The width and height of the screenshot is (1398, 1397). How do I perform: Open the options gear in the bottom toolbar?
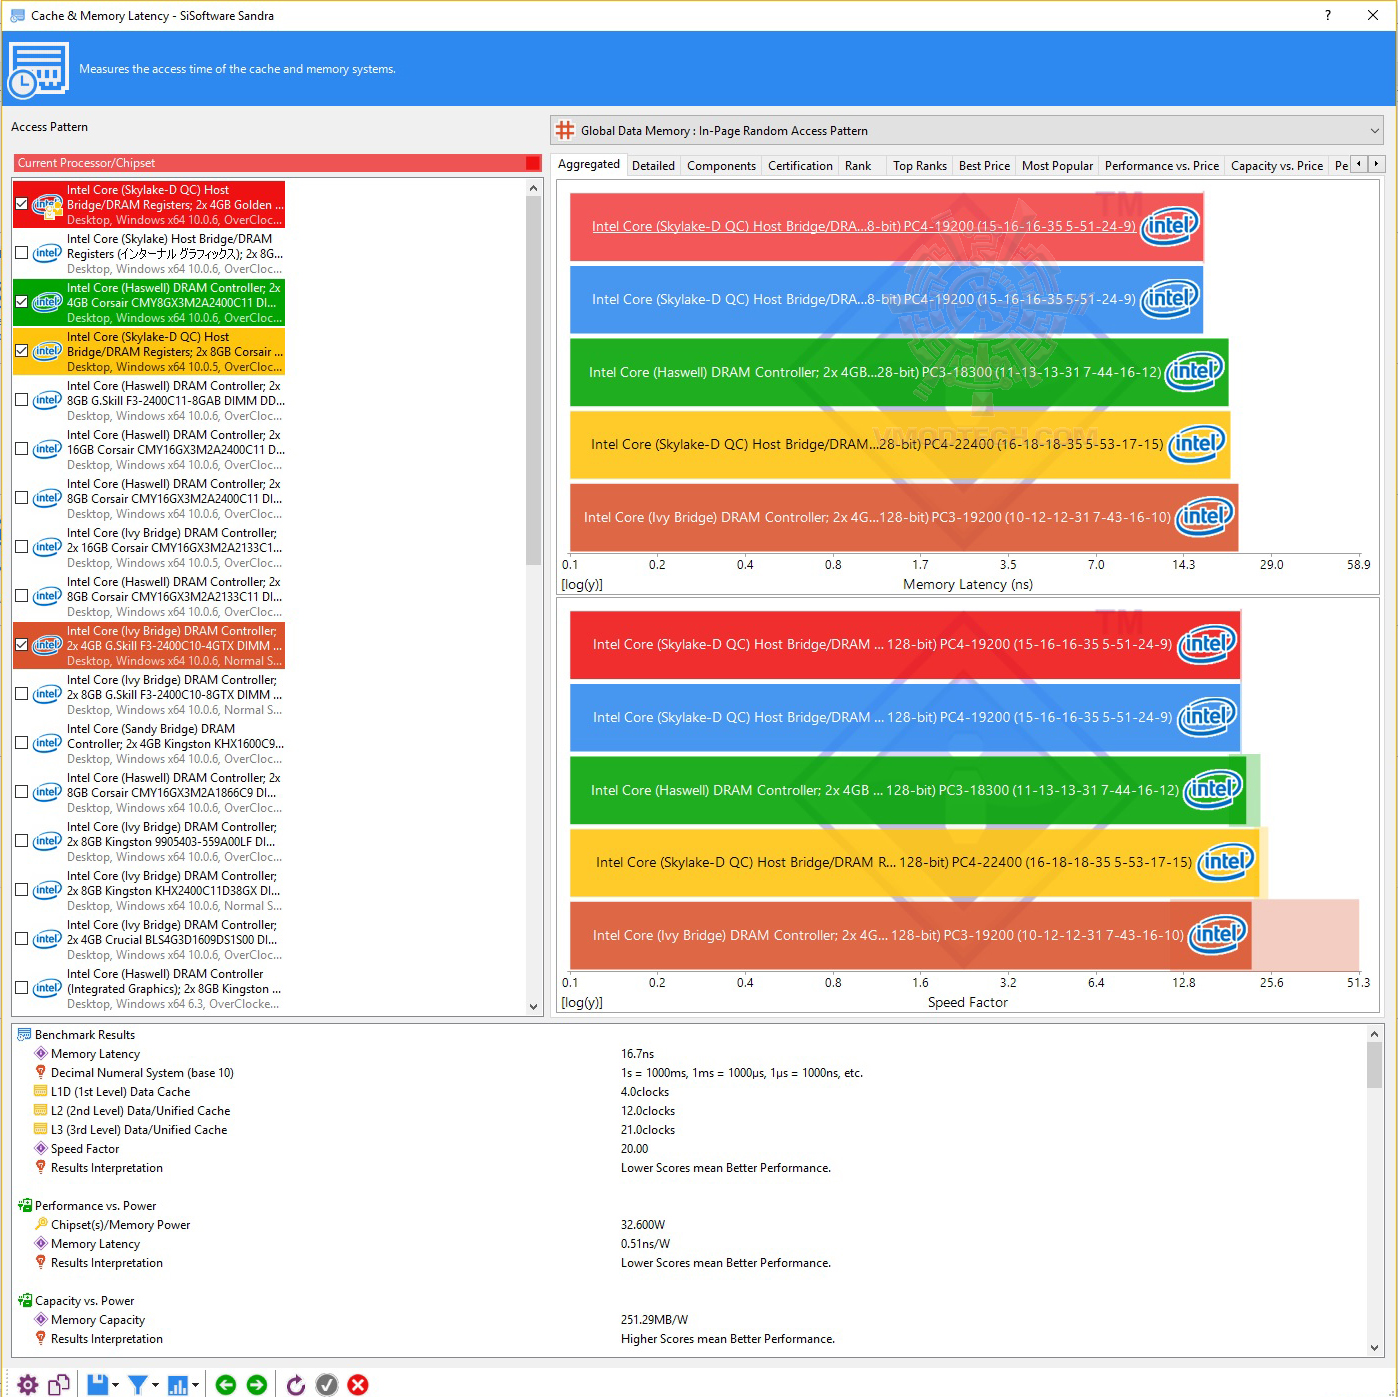28,1384
